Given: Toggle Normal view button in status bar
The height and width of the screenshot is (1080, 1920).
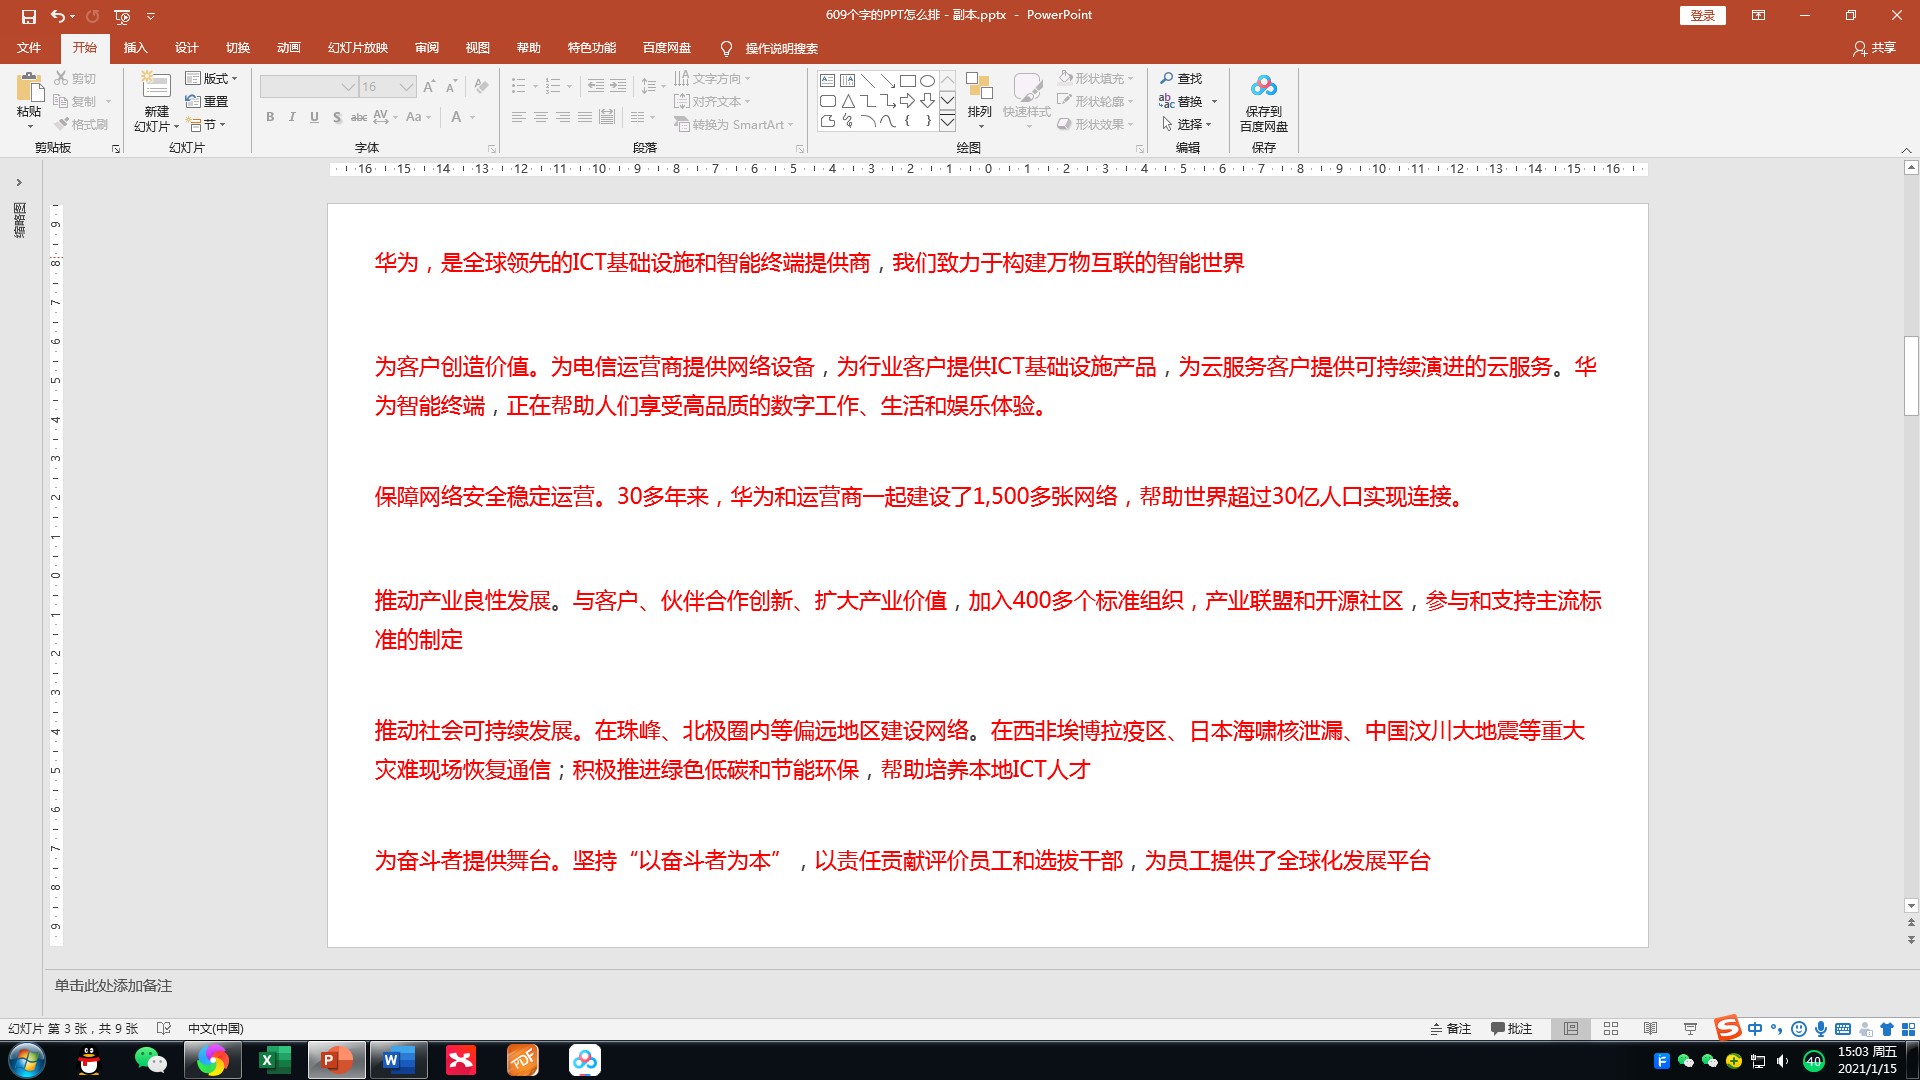Looking at the screenshot, I should [1571, 1029].
